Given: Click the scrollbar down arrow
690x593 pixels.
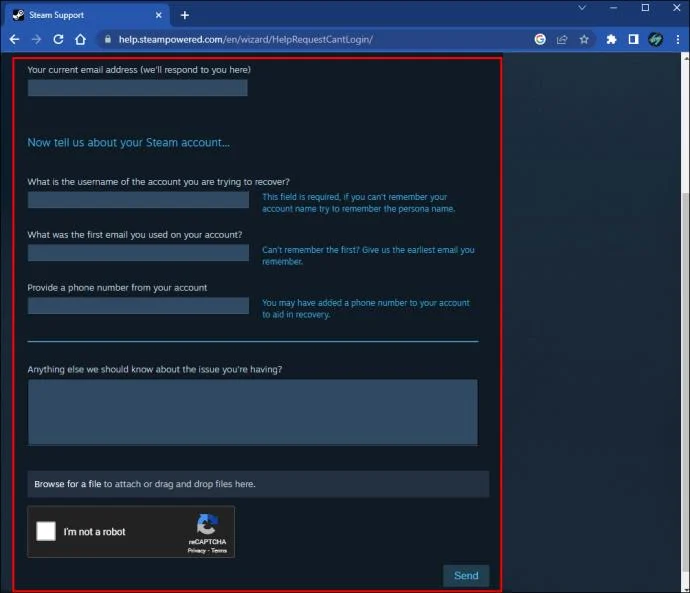Looking at the screenshot, I should (686, 588).
